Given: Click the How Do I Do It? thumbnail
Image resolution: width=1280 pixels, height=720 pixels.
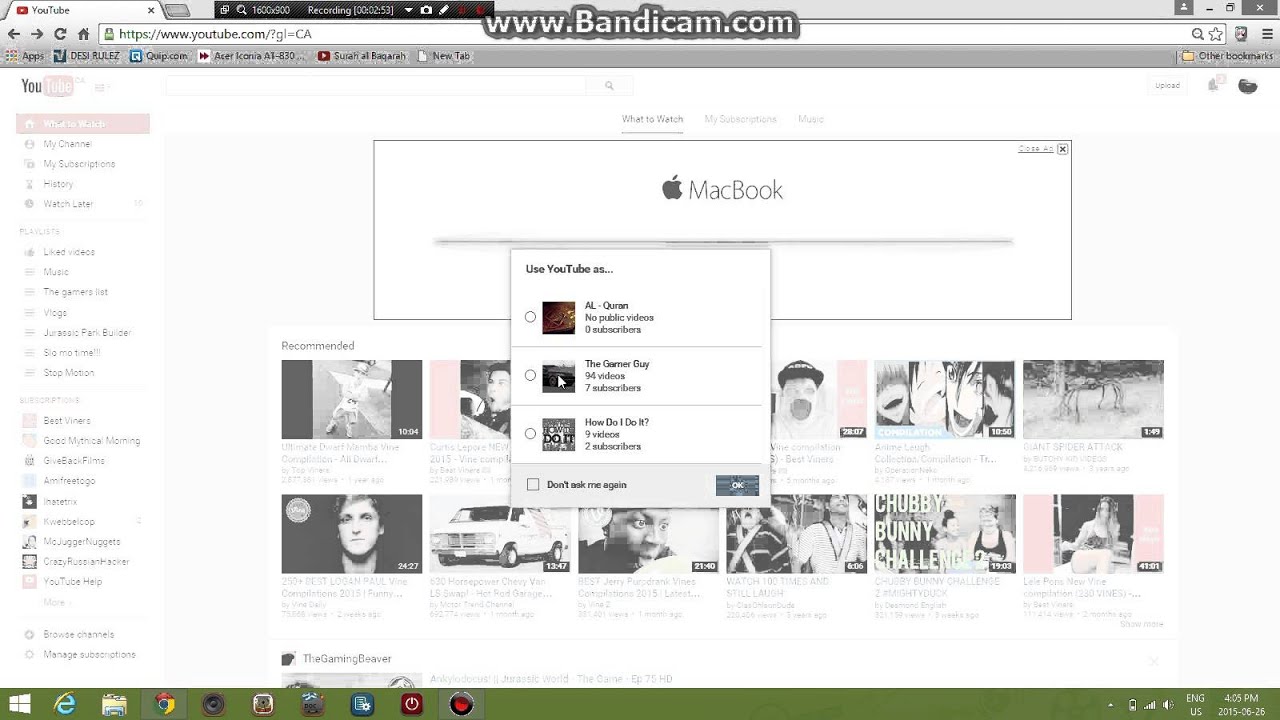Looking at the screenshot, I should (558, 434).
